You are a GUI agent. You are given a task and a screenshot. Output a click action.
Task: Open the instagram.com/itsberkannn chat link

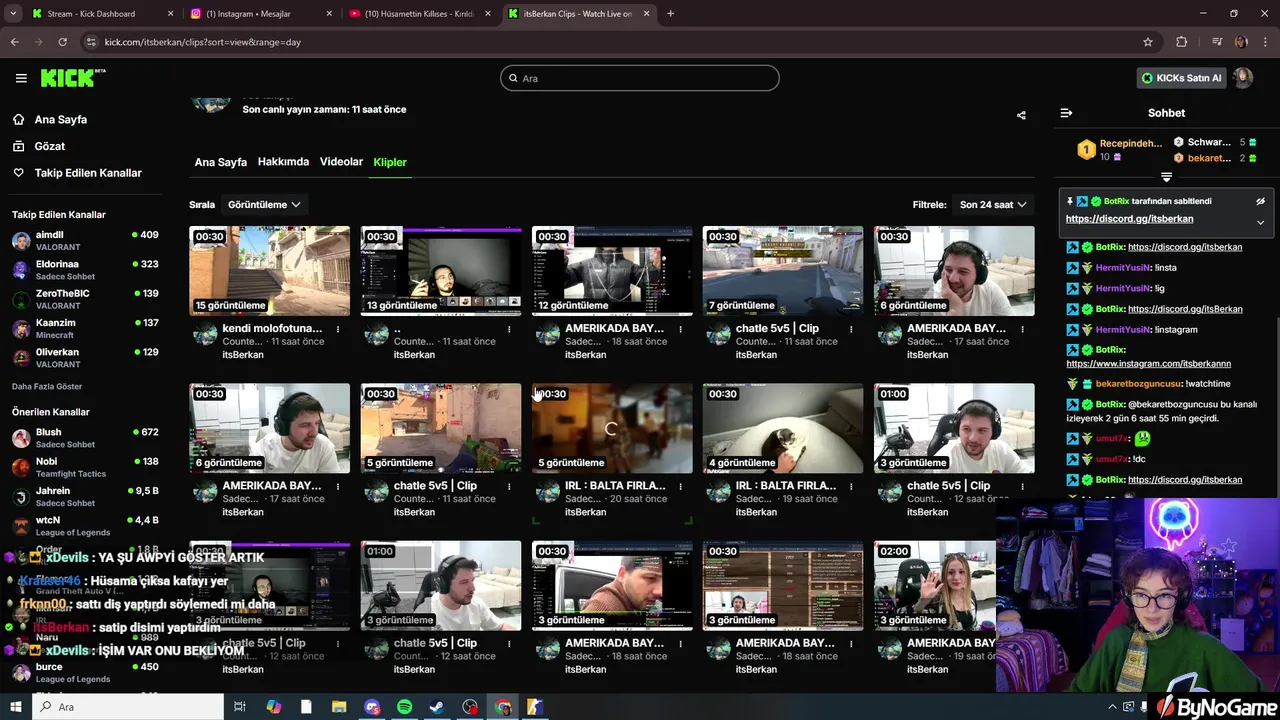coord(1148,363)
